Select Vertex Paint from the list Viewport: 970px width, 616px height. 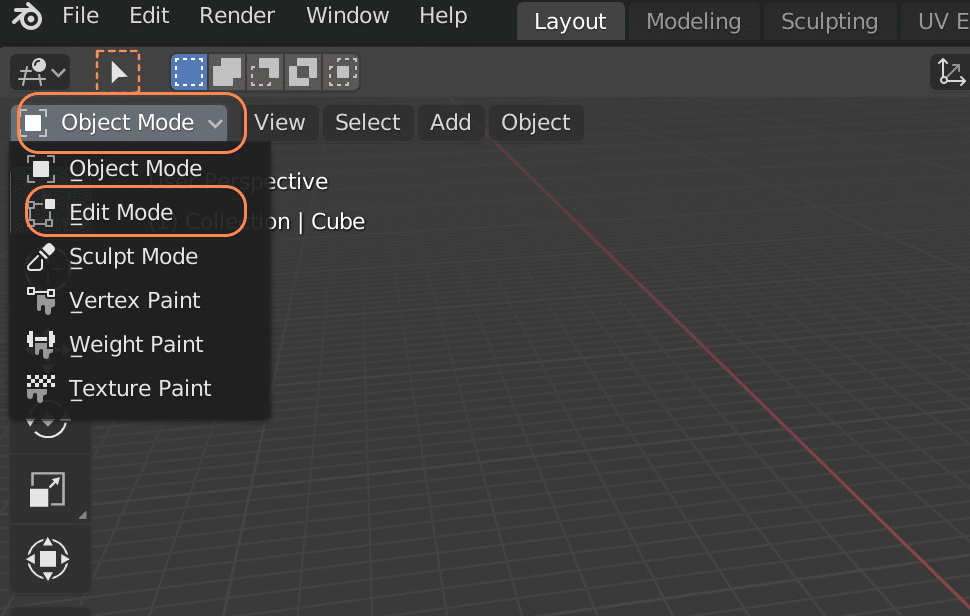140,300
